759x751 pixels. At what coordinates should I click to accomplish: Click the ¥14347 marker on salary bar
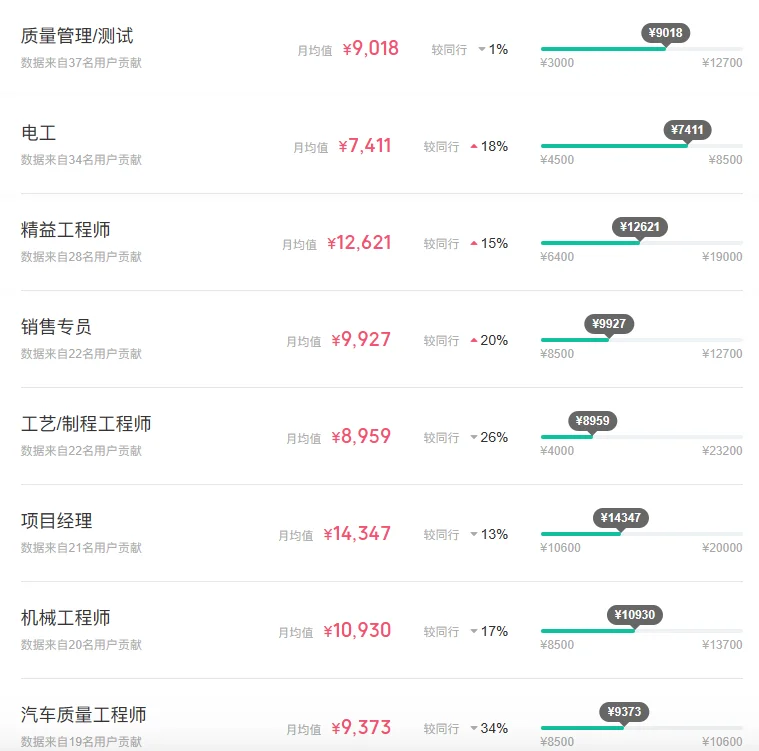pos(621,518)
